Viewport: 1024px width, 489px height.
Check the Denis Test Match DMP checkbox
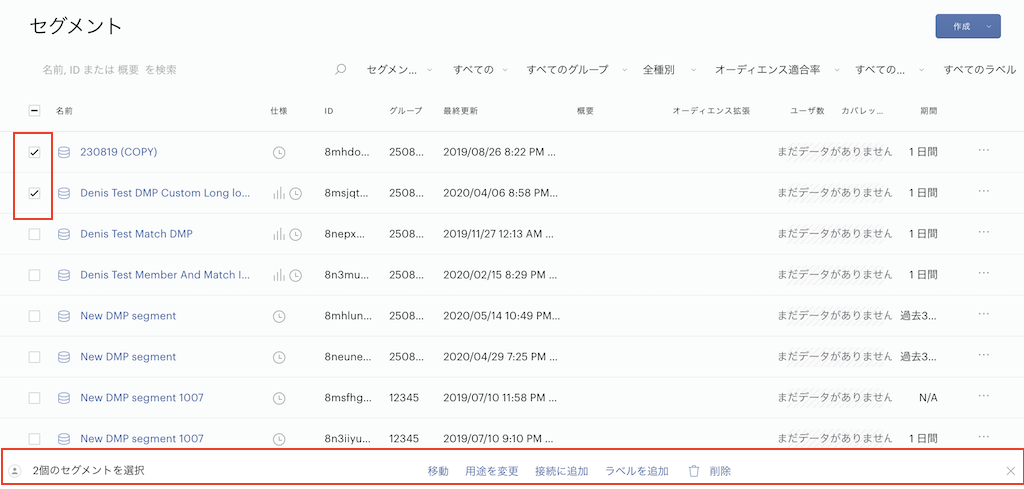click(x=35, y=234)
